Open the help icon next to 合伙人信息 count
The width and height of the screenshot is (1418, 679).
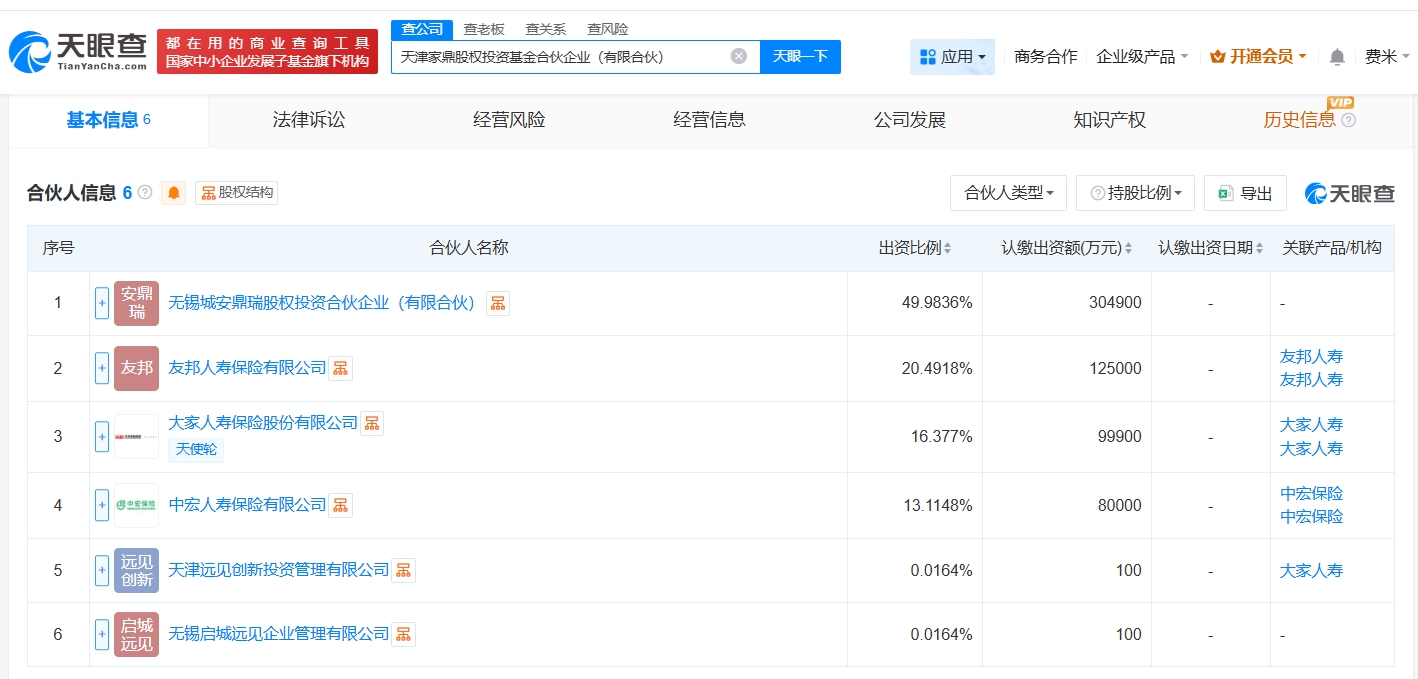point(145,192)
